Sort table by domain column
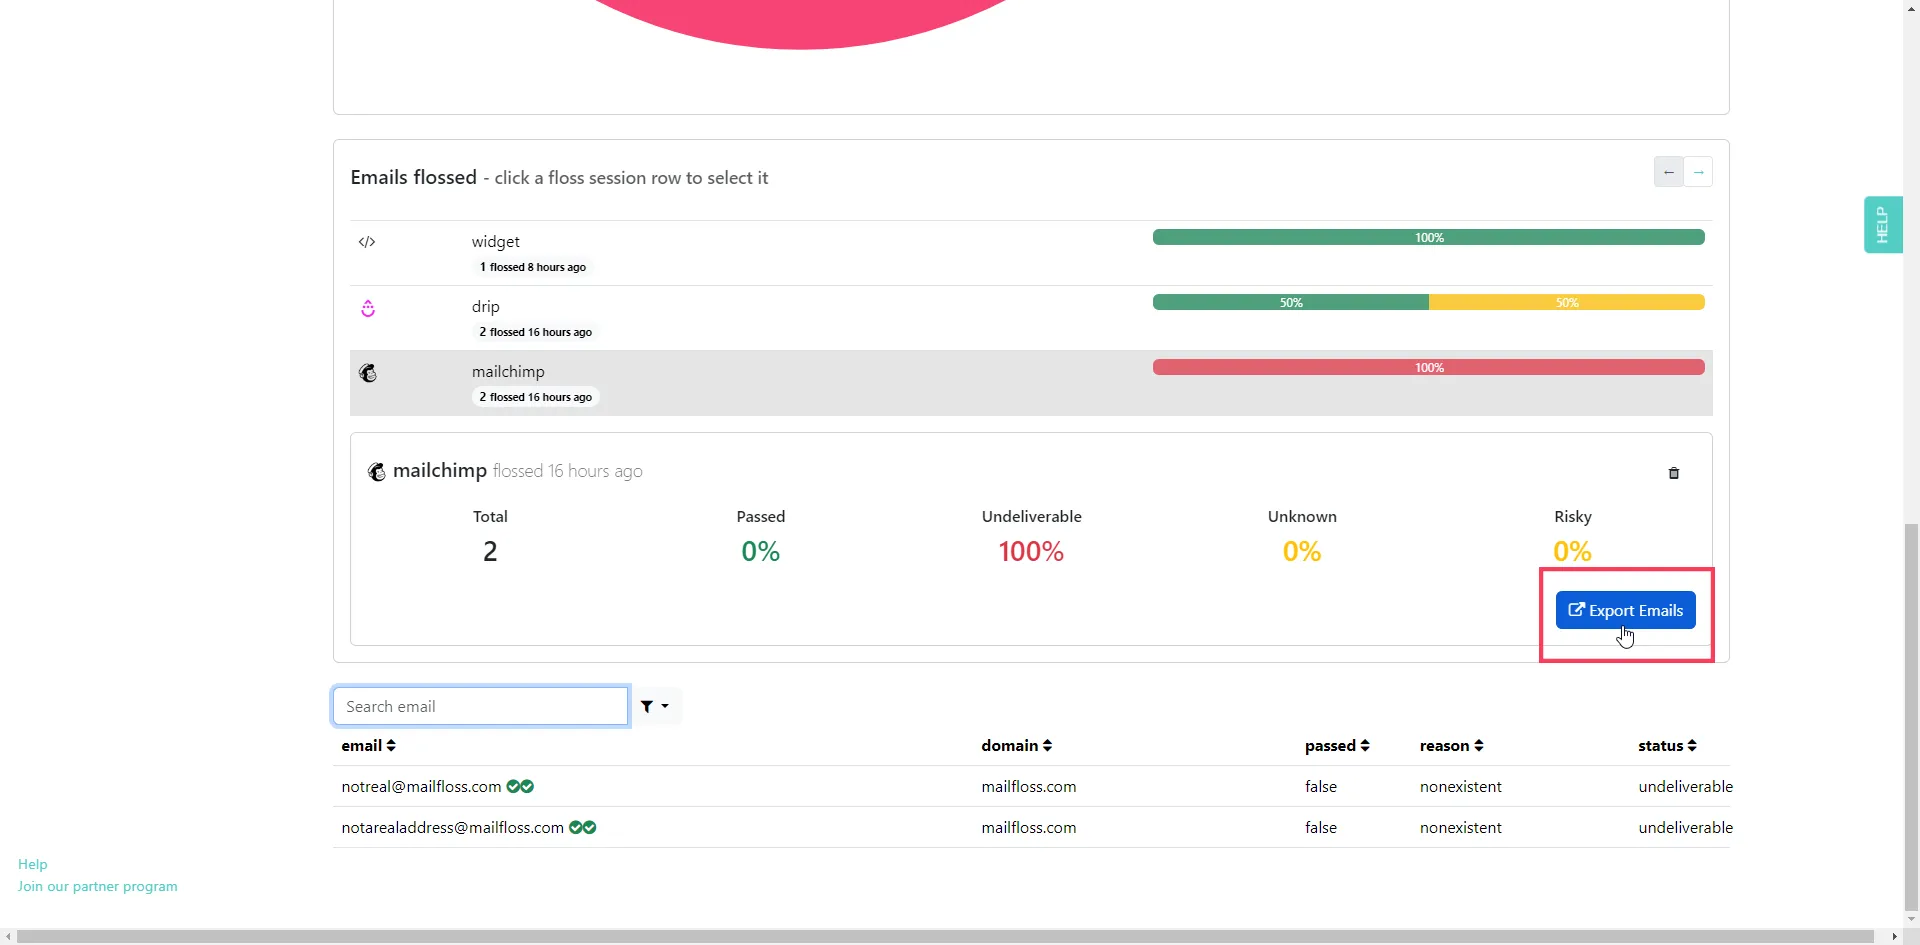The image size is (1920, 945). 1017,746
